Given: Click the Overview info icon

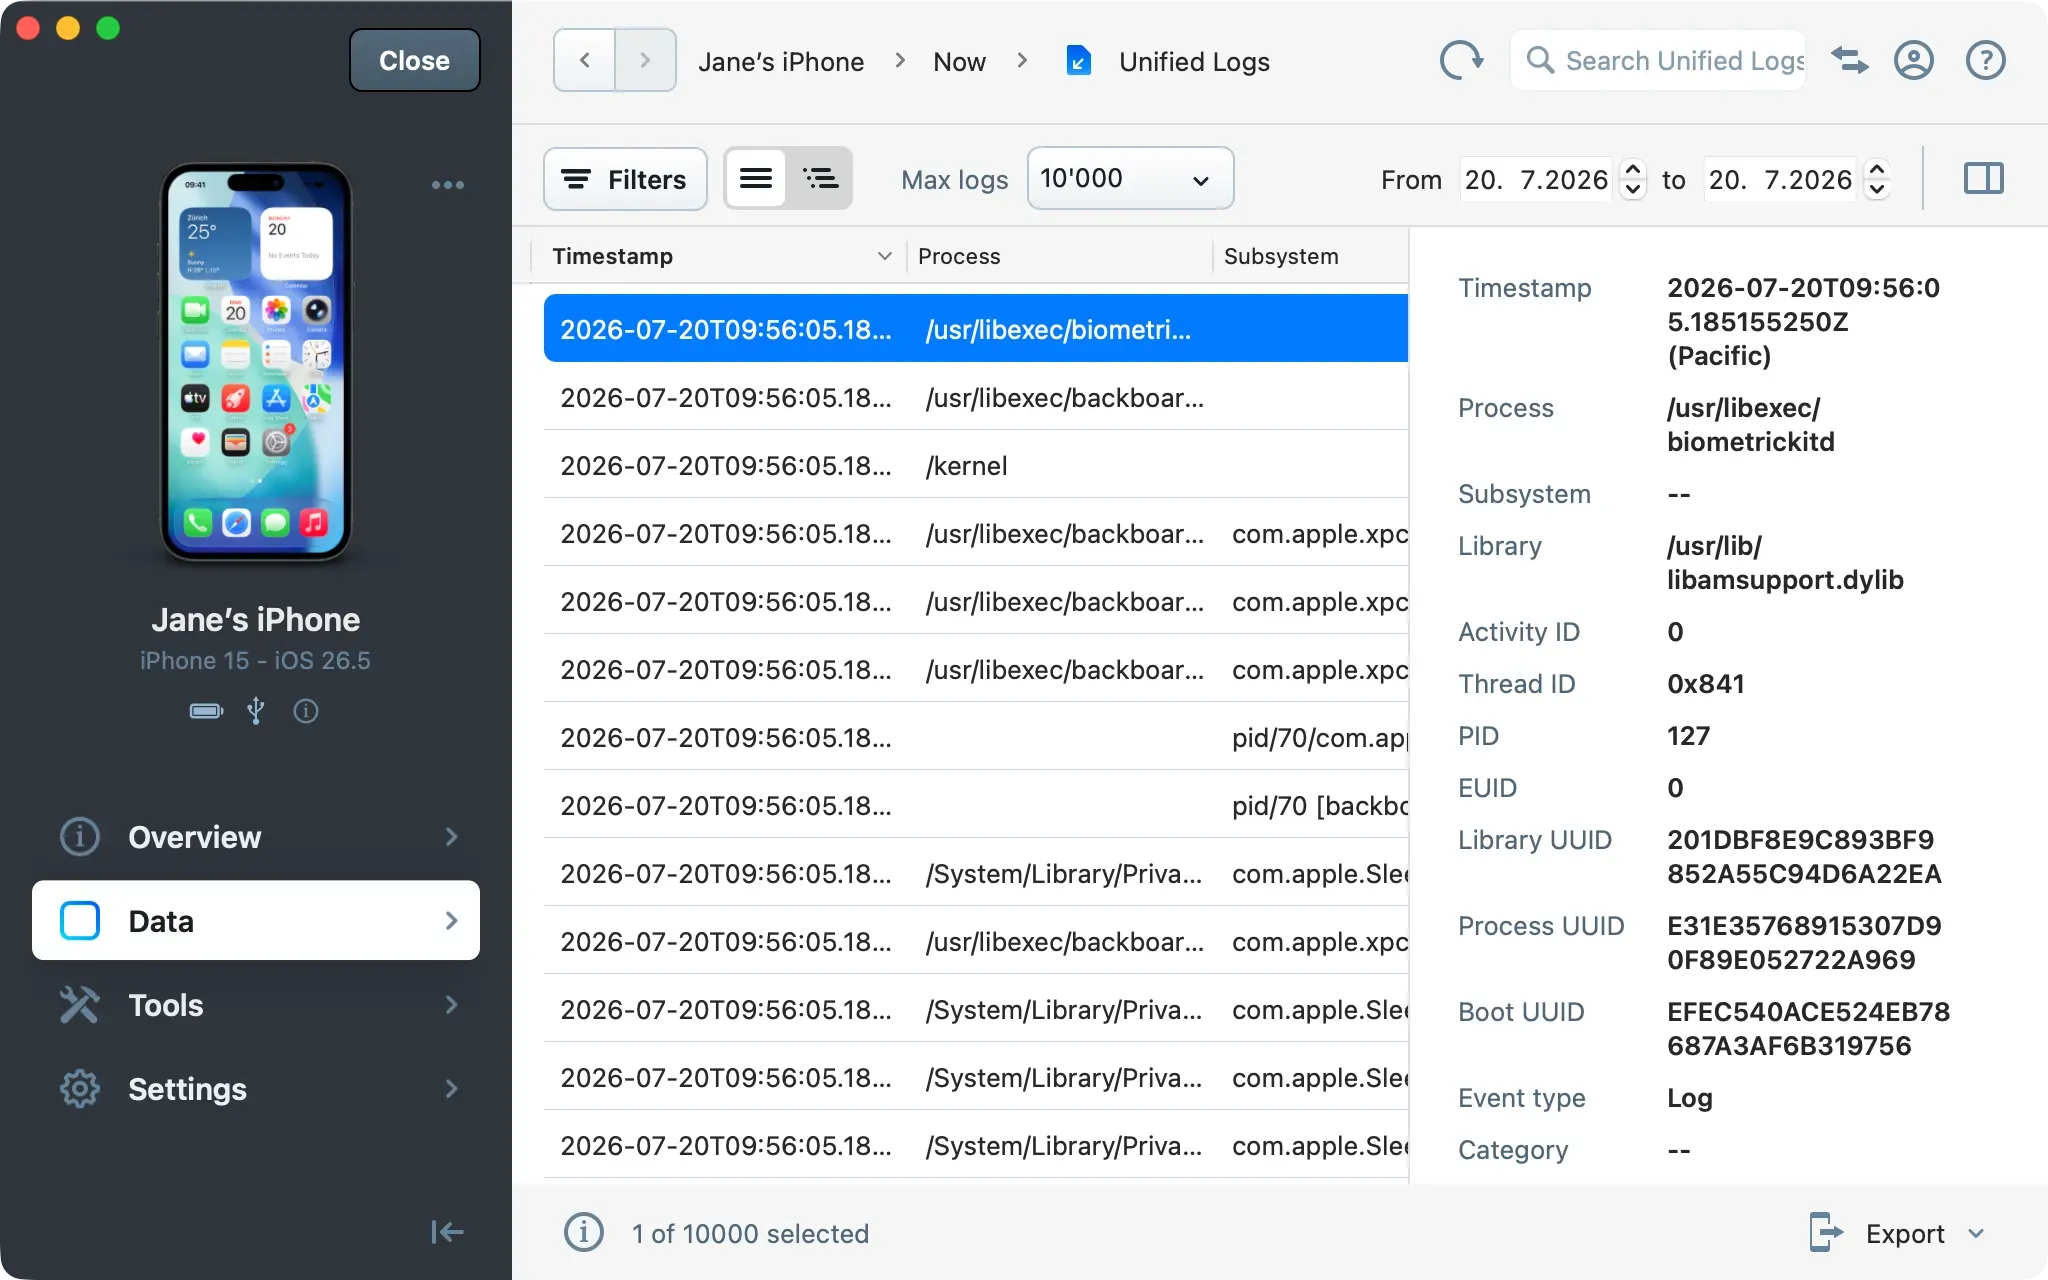Looking at the screenshot, I should (x=80, y=837).
